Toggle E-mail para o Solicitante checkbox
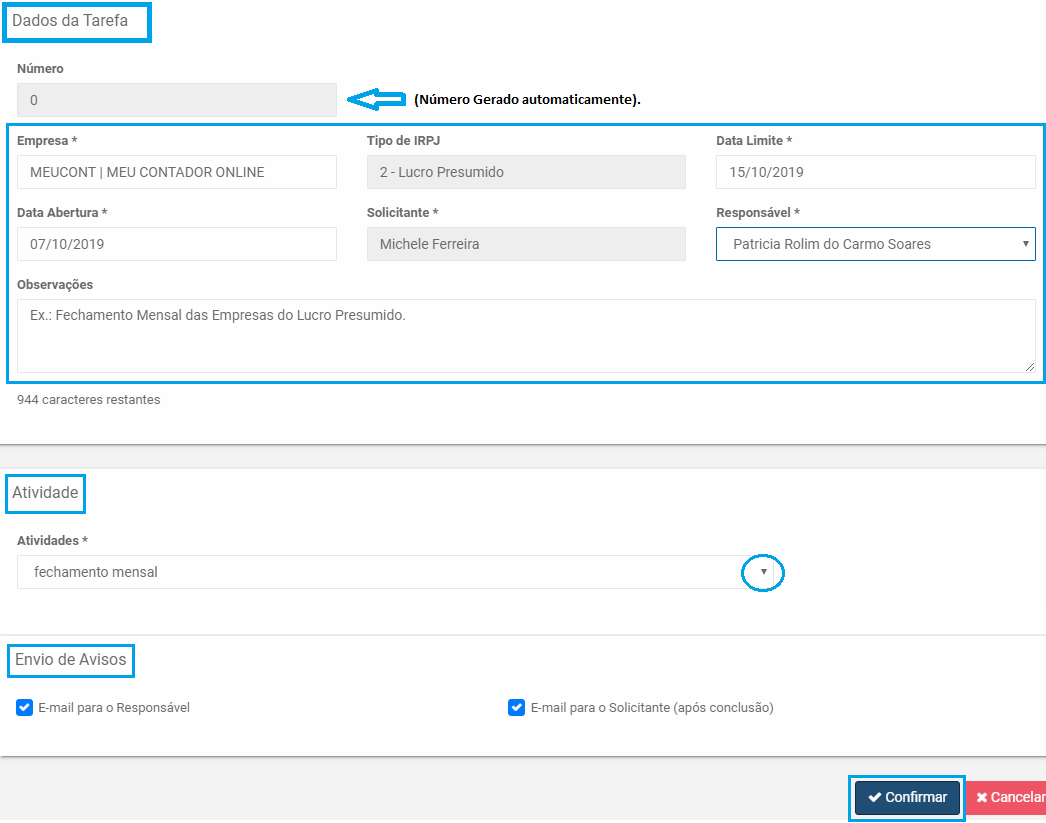 (x=516, y=708)
